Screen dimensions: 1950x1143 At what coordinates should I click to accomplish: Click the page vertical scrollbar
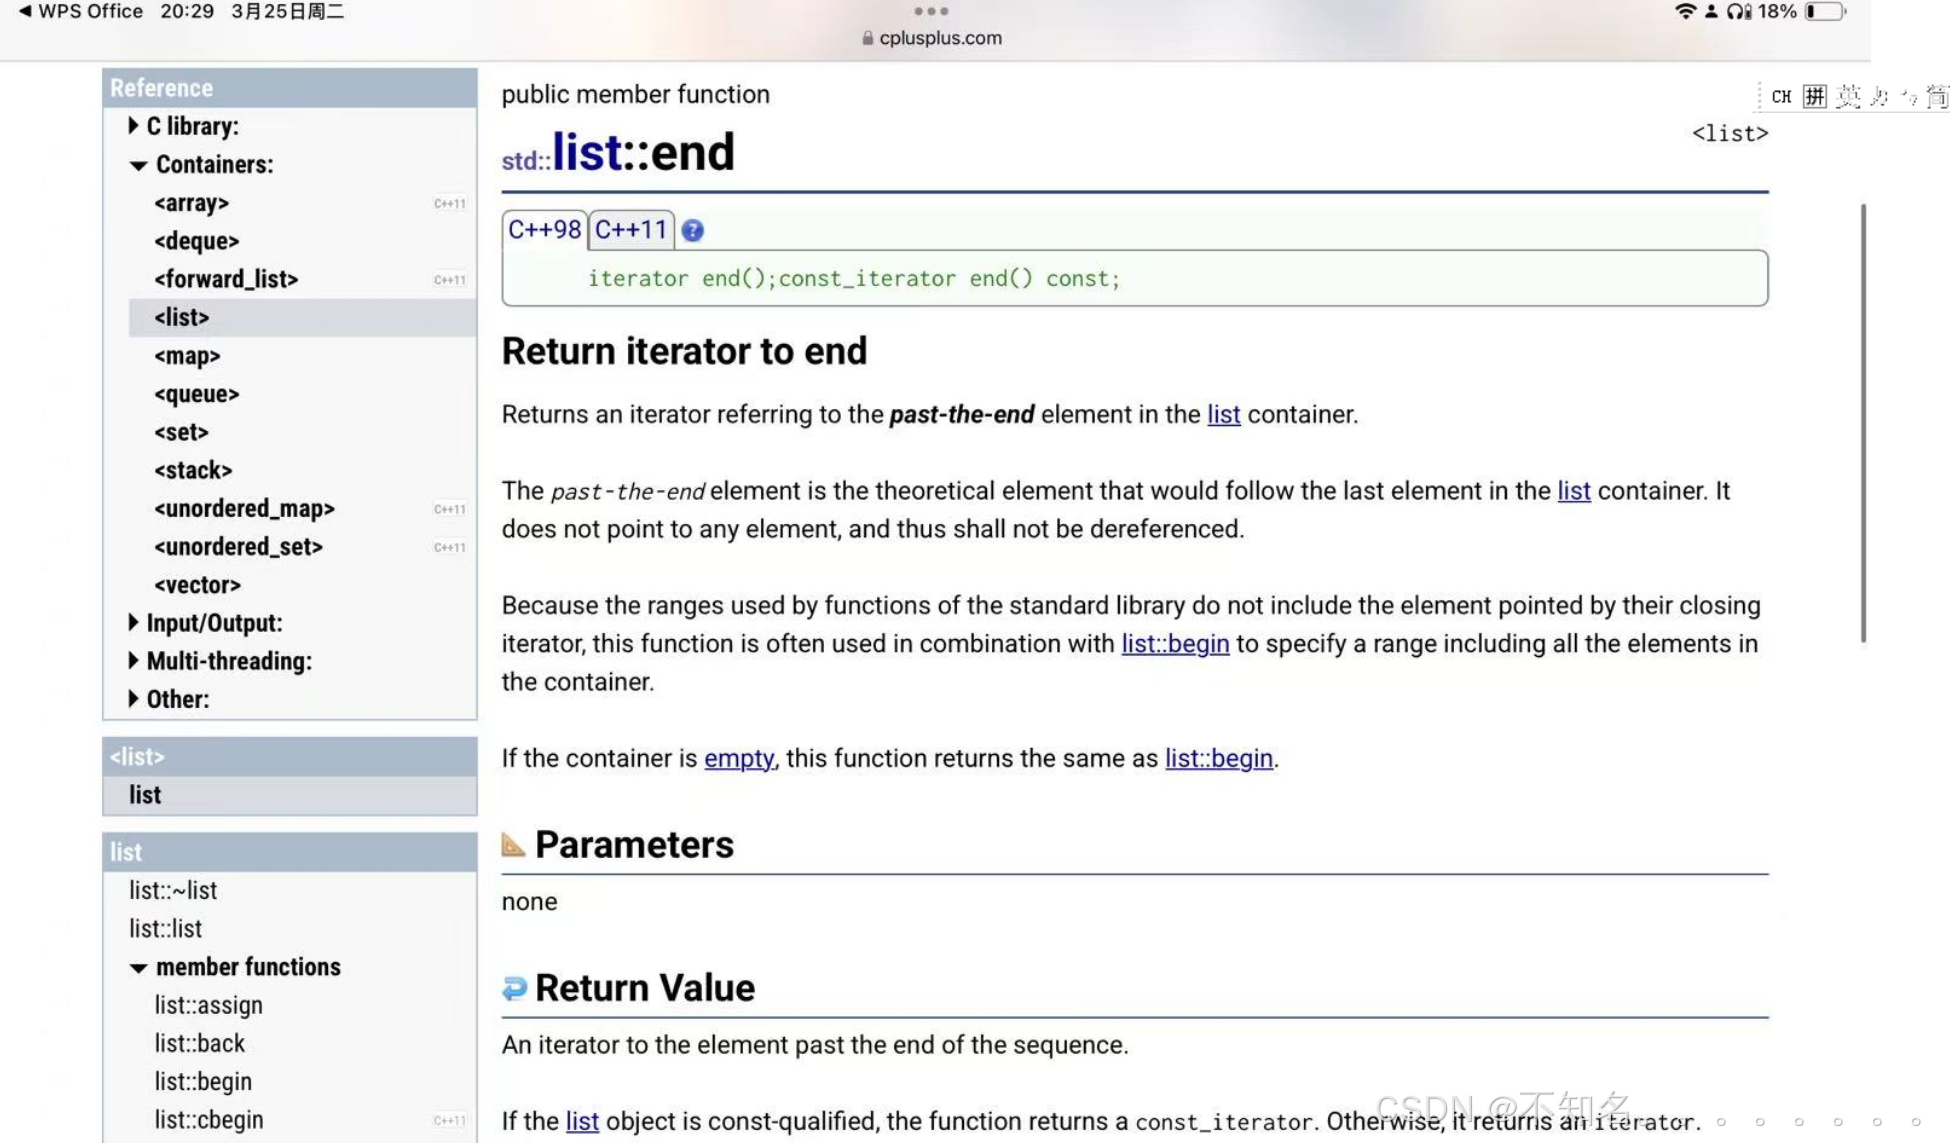(1862, 422)
